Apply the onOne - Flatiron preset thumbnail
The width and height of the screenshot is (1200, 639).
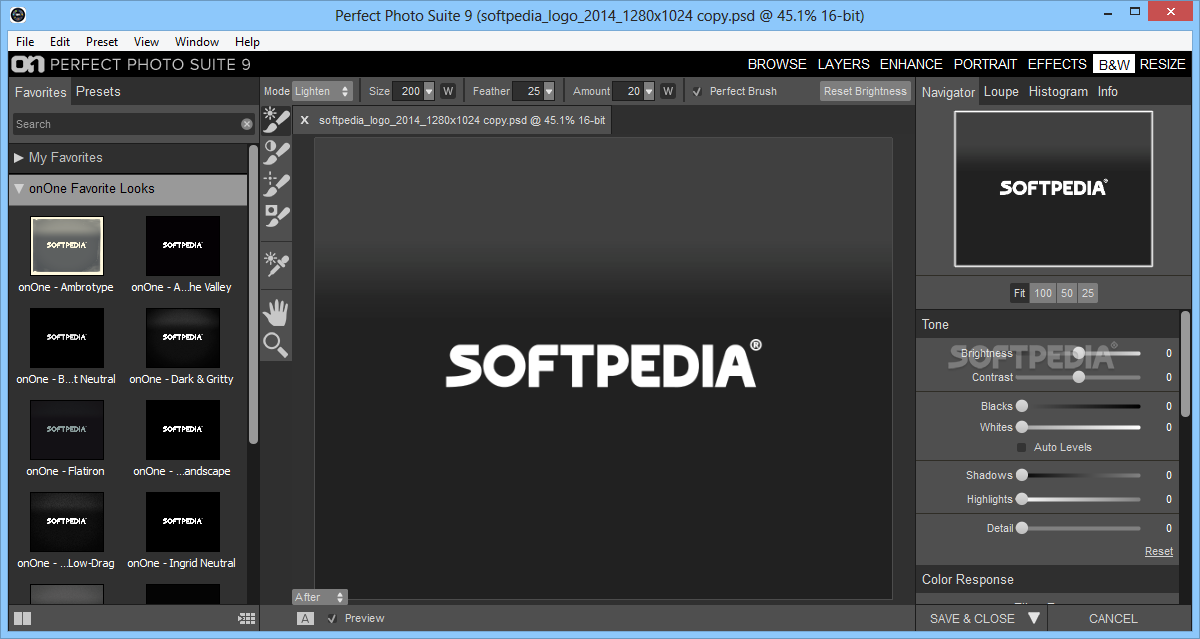coord(67,430)
